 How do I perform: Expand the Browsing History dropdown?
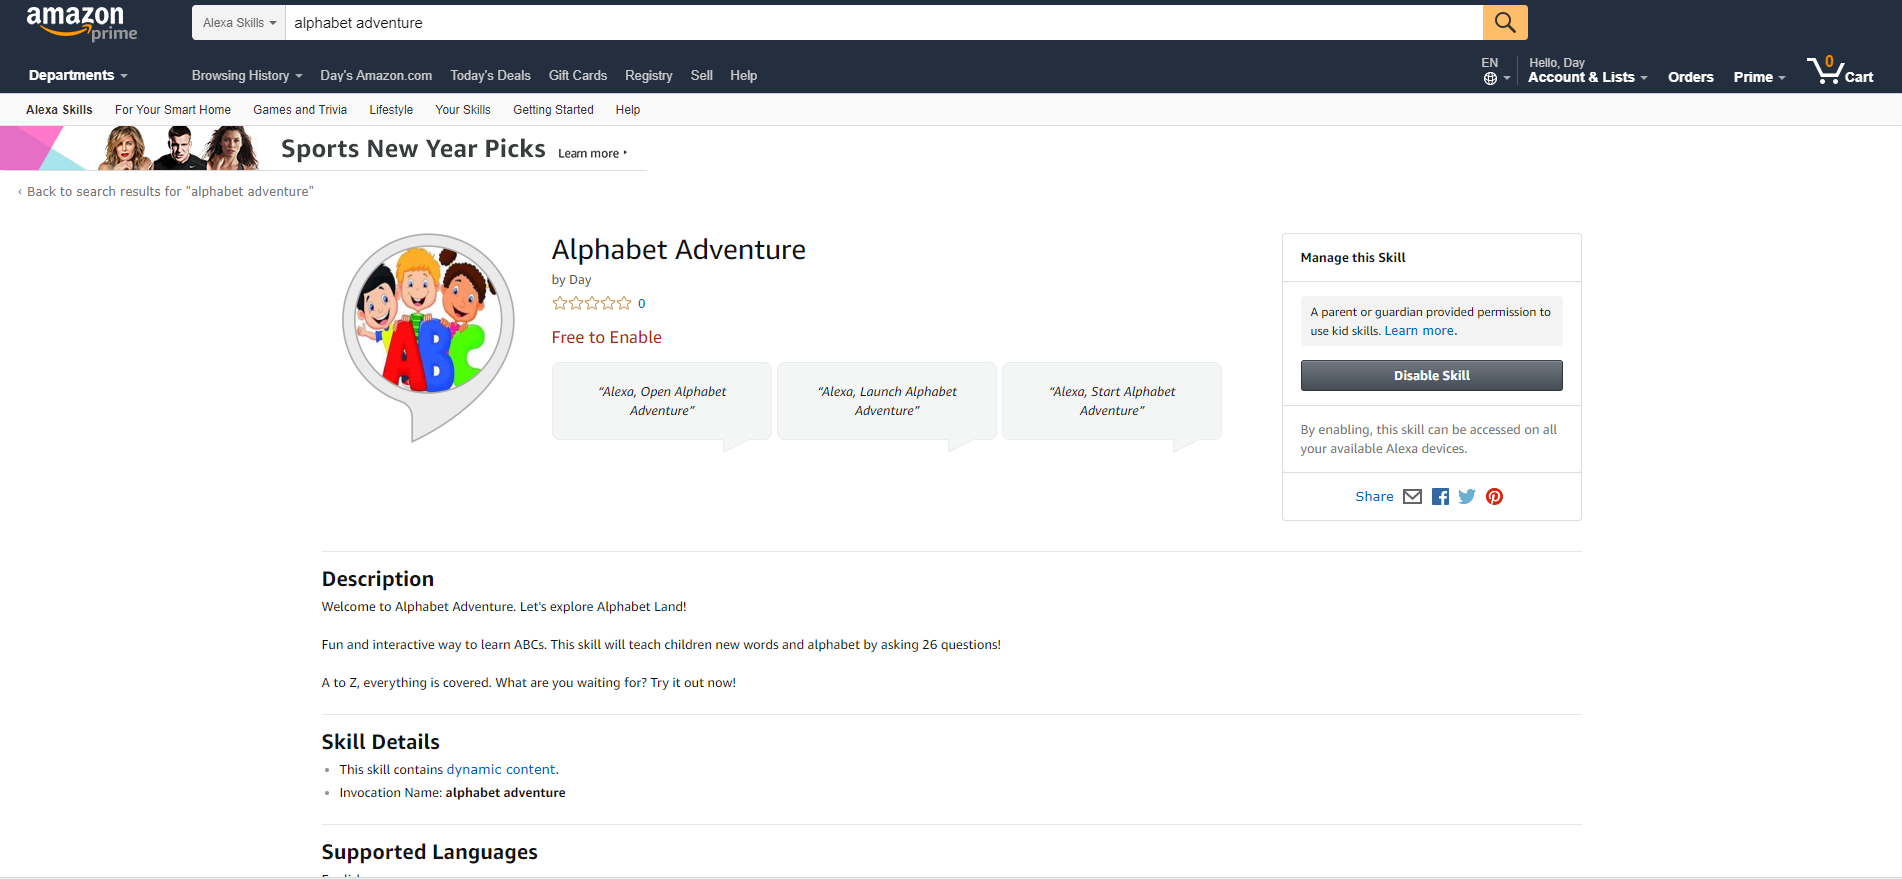click(x=247, y=76)
